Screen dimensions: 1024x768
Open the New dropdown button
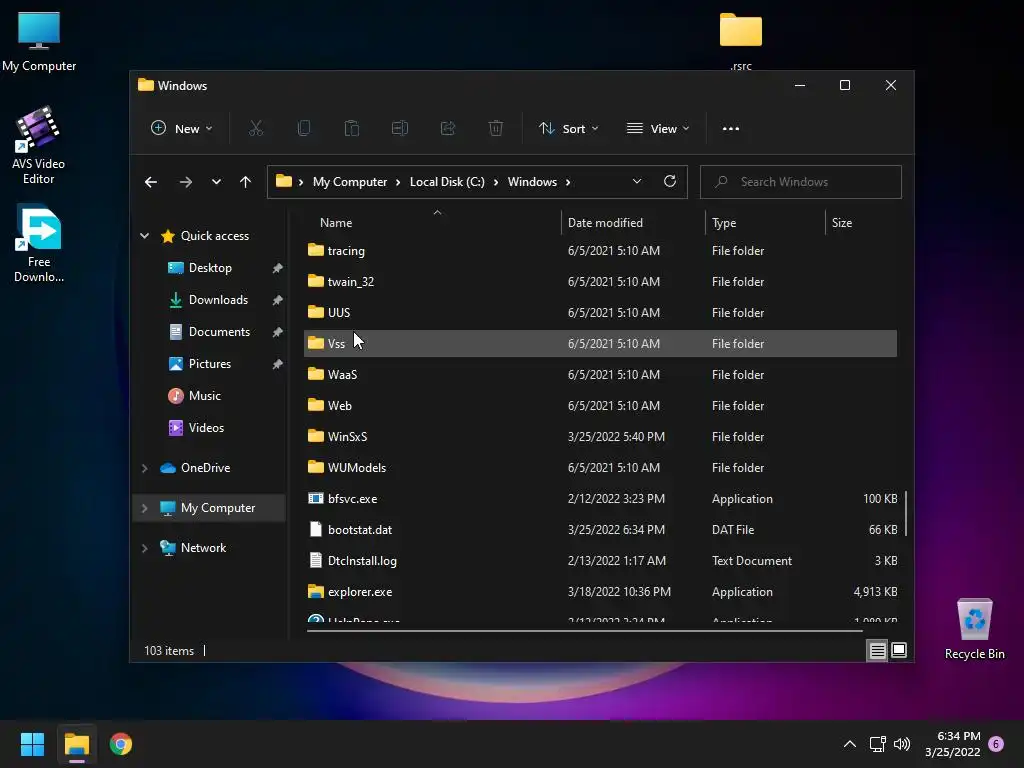point(182,129)
